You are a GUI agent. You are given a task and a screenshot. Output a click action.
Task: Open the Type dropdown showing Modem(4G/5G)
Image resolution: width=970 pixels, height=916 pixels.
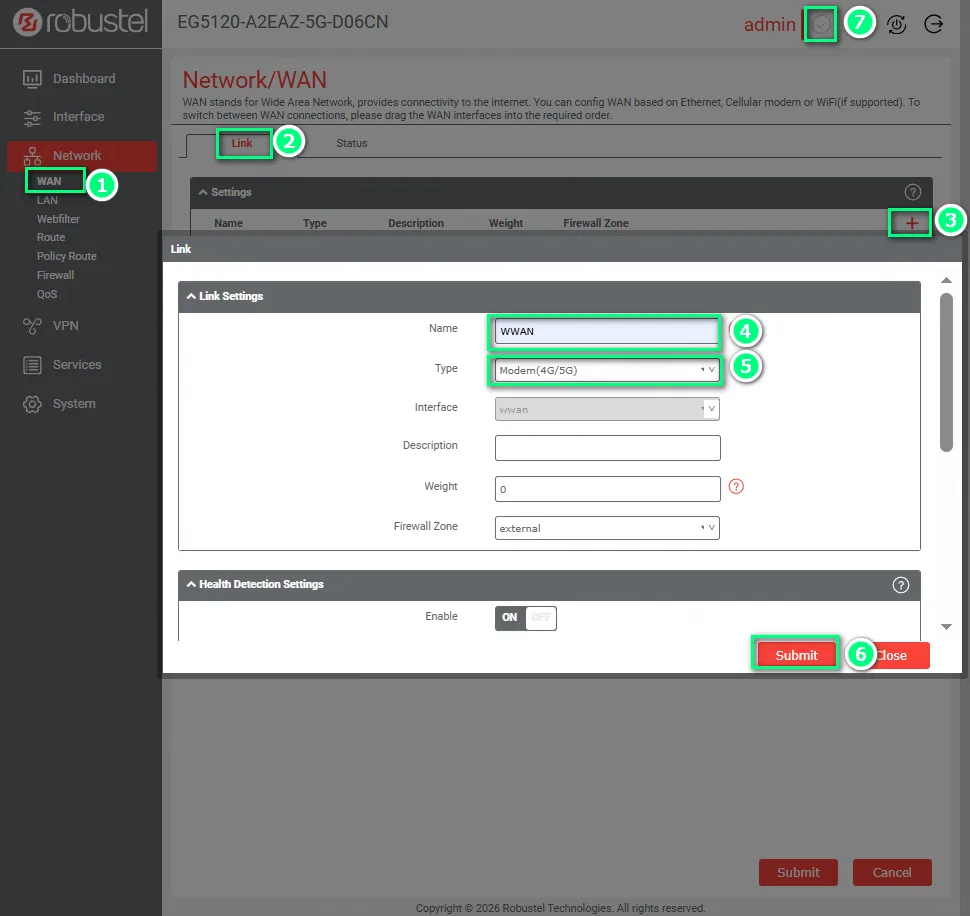(607, 370)
